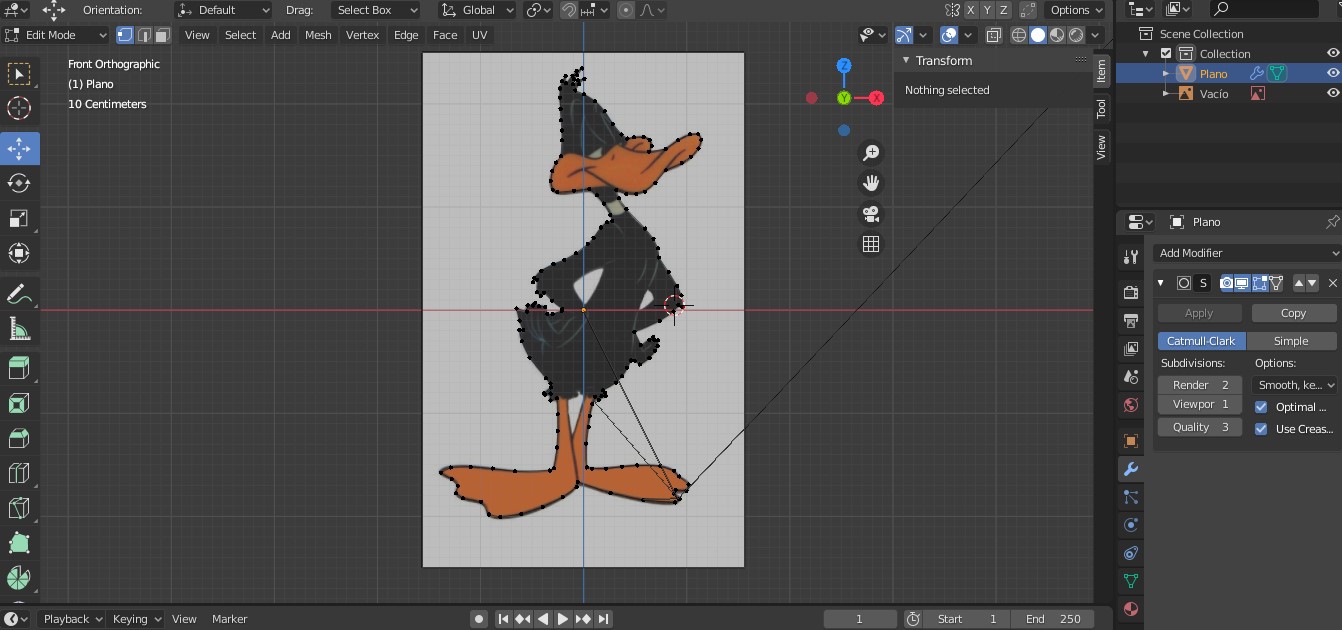The width and height of the screenshot is (1342, 630).
Task: Open the Add Modifier dropdown
Action: click(x=1247, y=253)
